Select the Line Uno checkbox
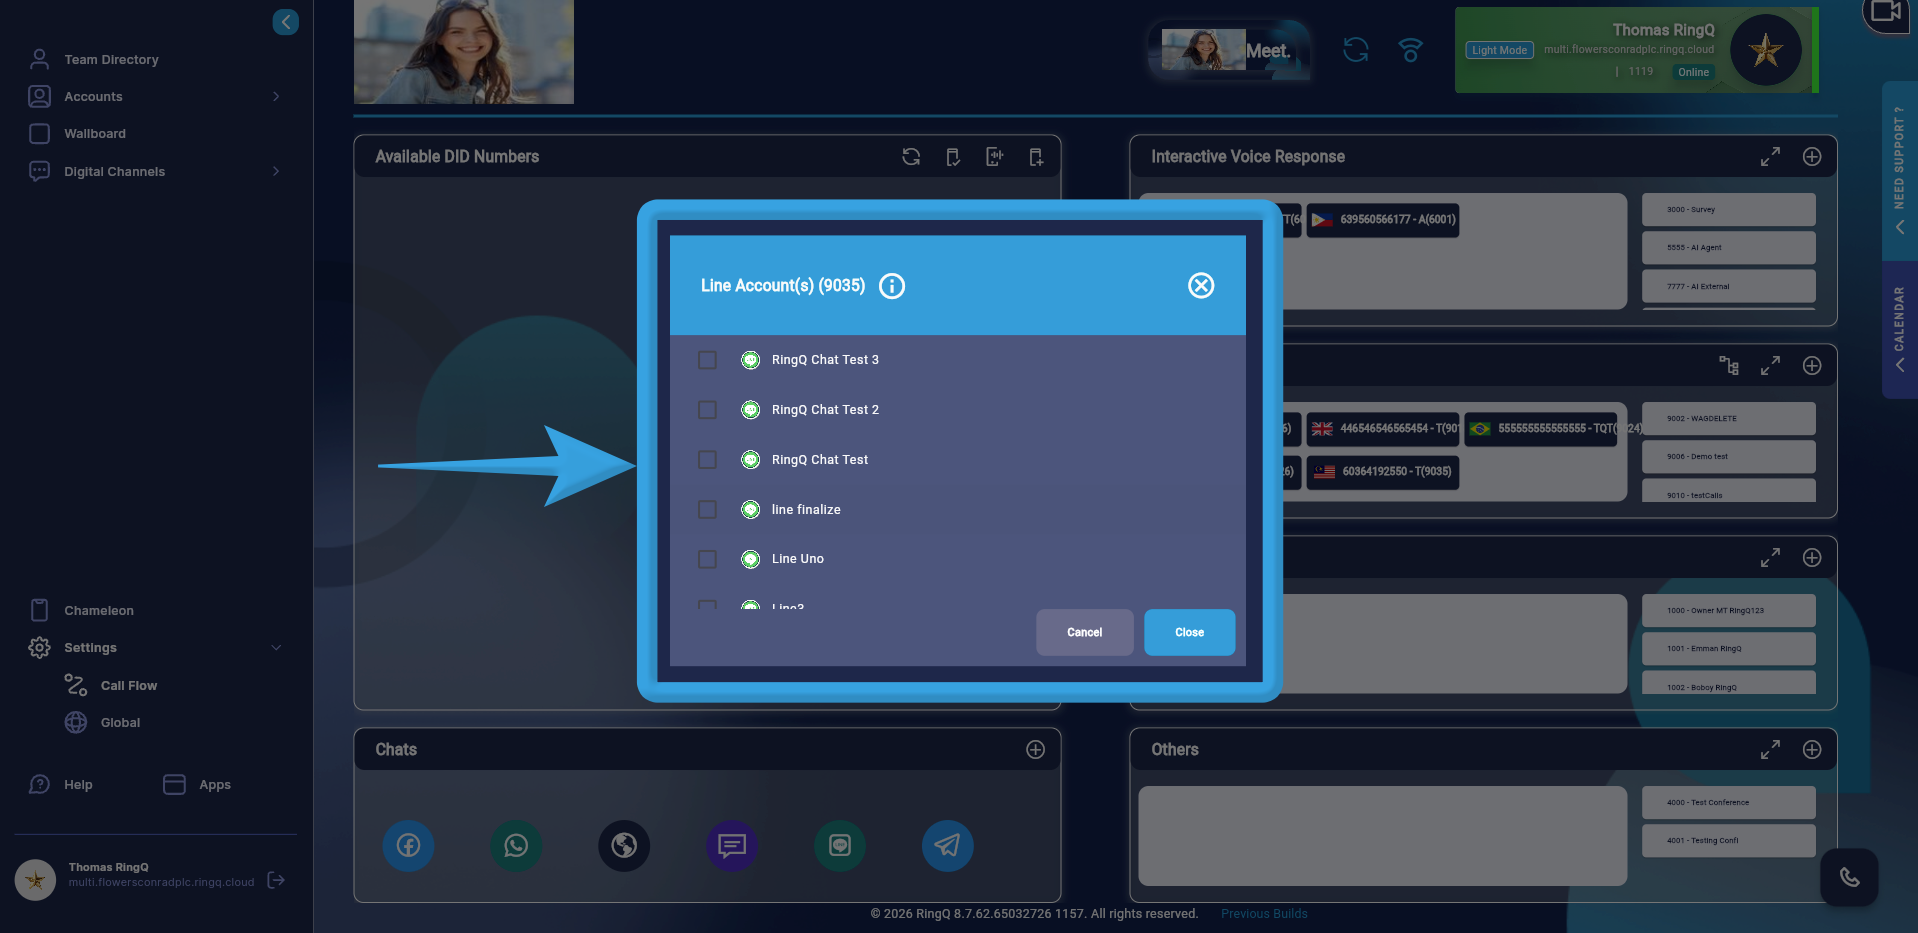The image size is (1918, 933). pos(708,559)
